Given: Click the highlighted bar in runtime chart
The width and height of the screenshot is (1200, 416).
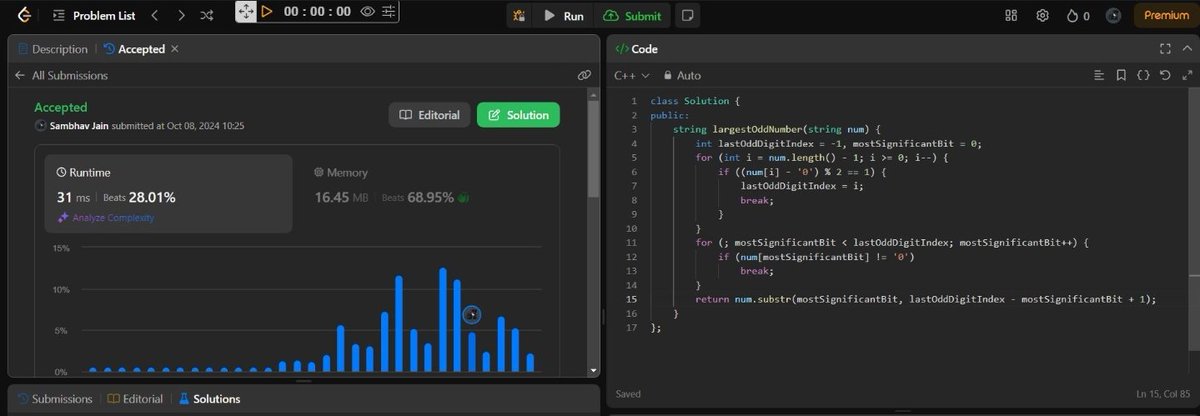Looking at the screenshot, I should point(472,352).
